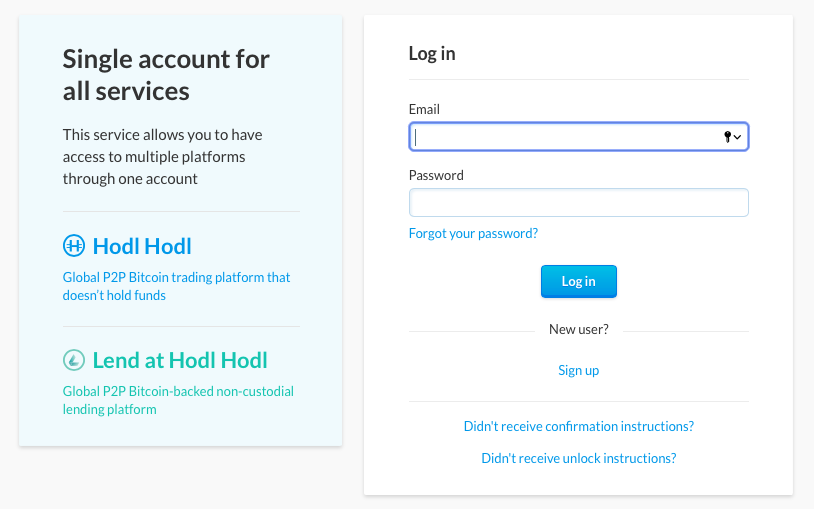Click the Global P2P Bitcoin trading platform description
The image size is (814, 509).
tap(176, 286)
